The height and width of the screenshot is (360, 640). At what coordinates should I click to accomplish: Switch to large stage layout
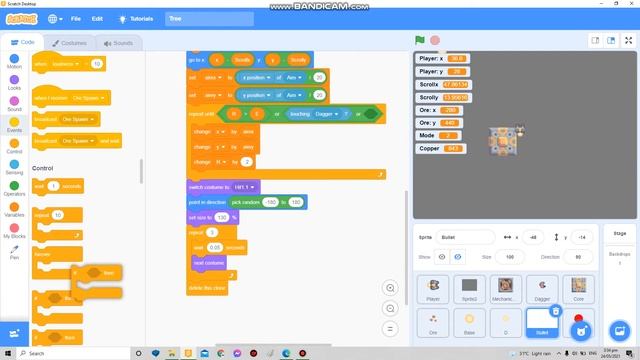pyautogui.click(x=611, y=40)
